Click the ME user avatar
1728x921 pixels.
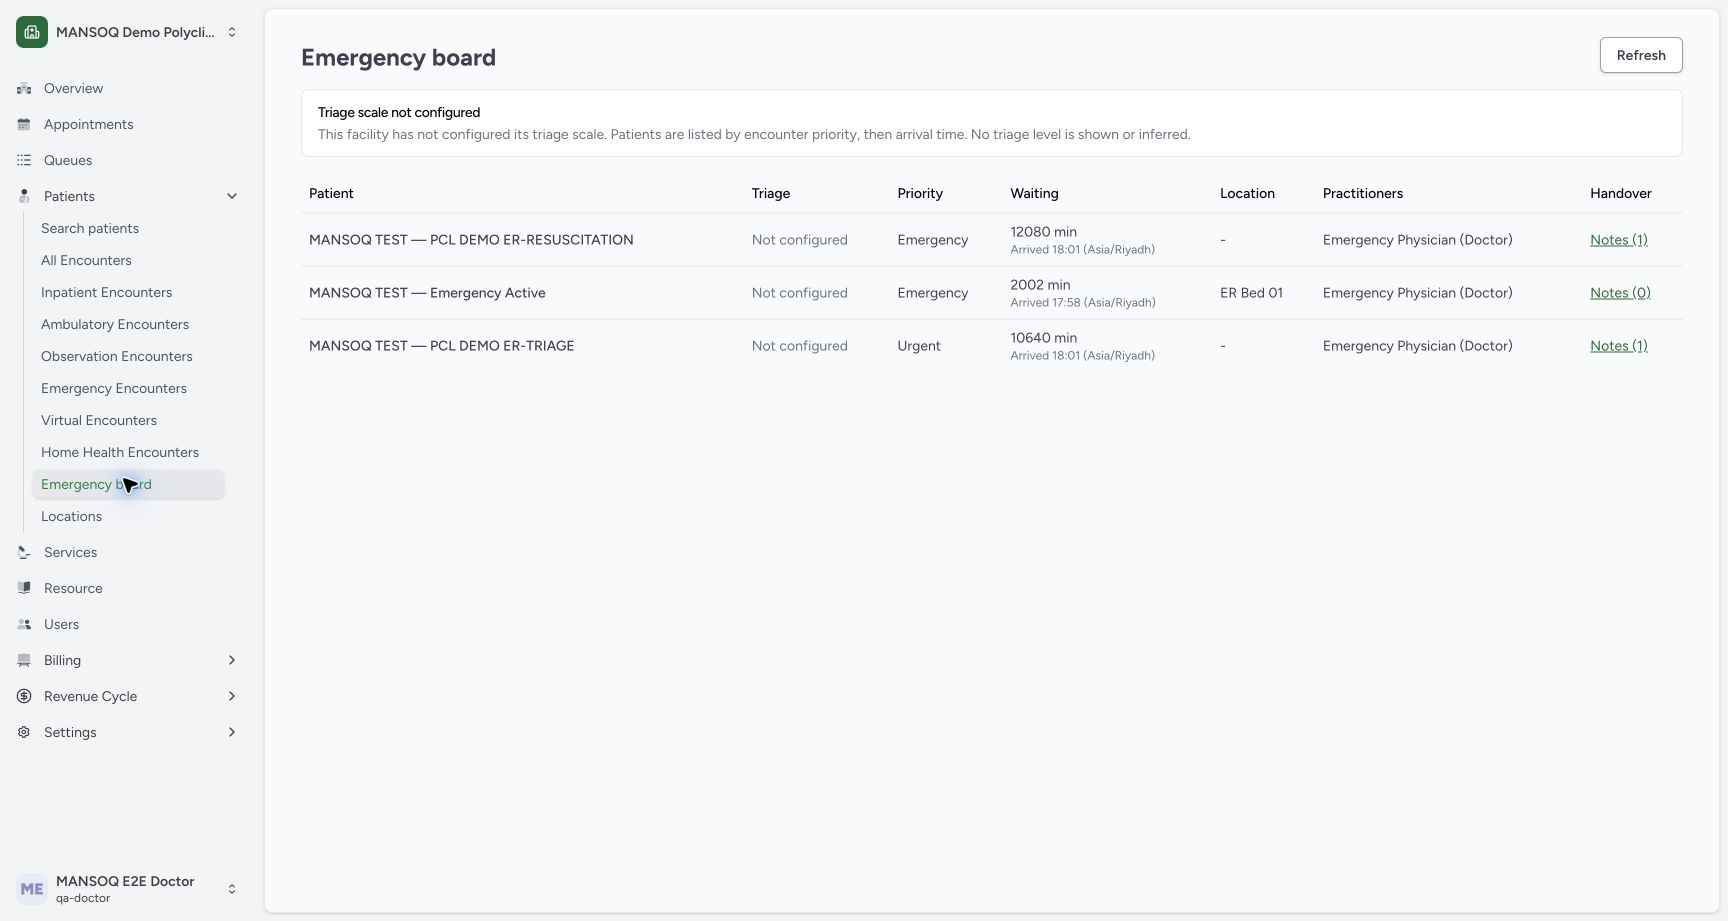coord(32,889)
